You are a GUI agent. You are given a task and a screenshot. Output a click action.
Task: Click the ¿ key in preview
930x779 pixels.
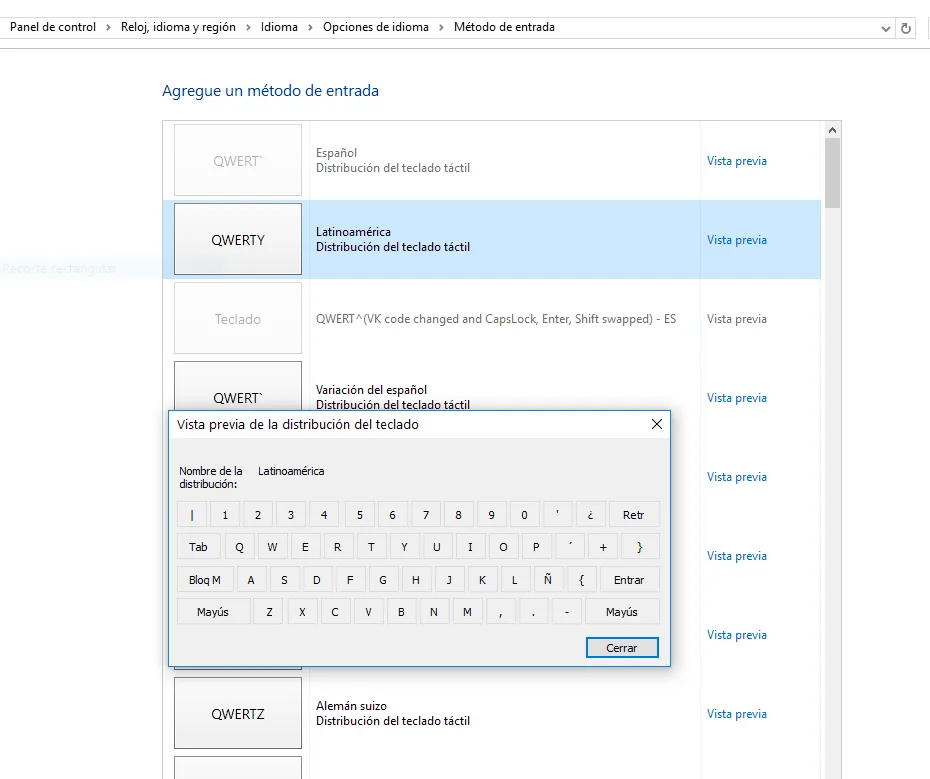[x=590, y=514]
